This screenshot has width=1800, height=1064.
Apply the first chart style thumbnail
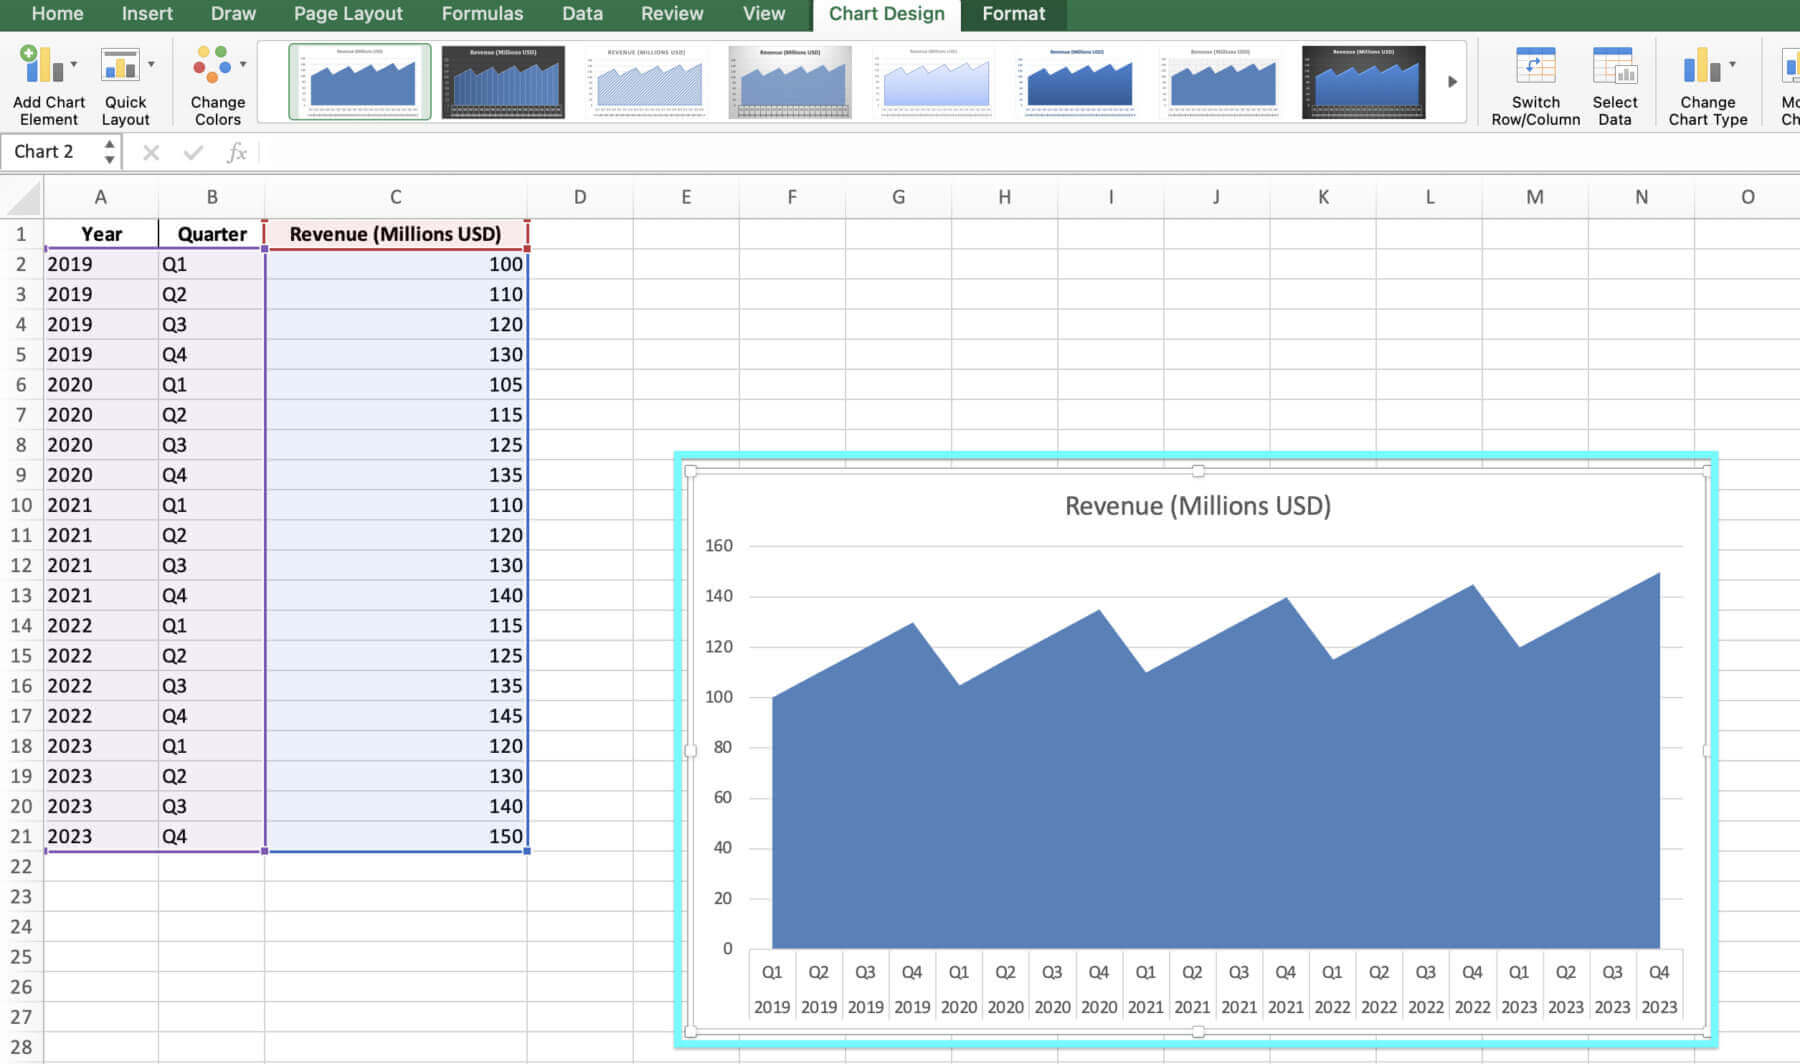pyautogui.click(x=360, y=81)
